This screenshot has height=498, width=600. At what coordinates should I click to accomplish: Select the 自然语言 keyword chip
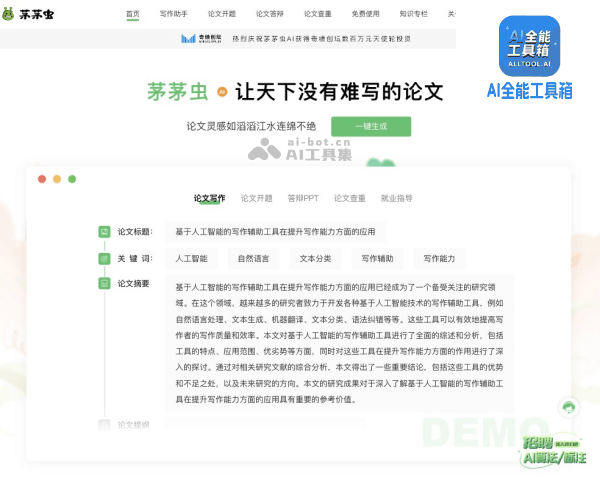(253, 259)
